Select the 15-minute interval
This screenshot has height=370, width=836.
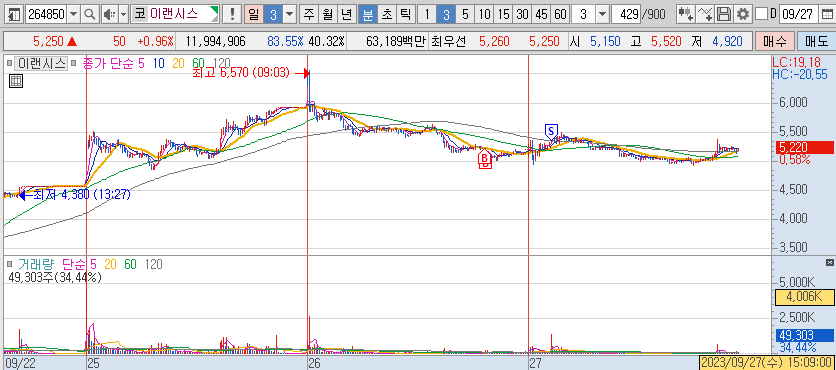503,14
